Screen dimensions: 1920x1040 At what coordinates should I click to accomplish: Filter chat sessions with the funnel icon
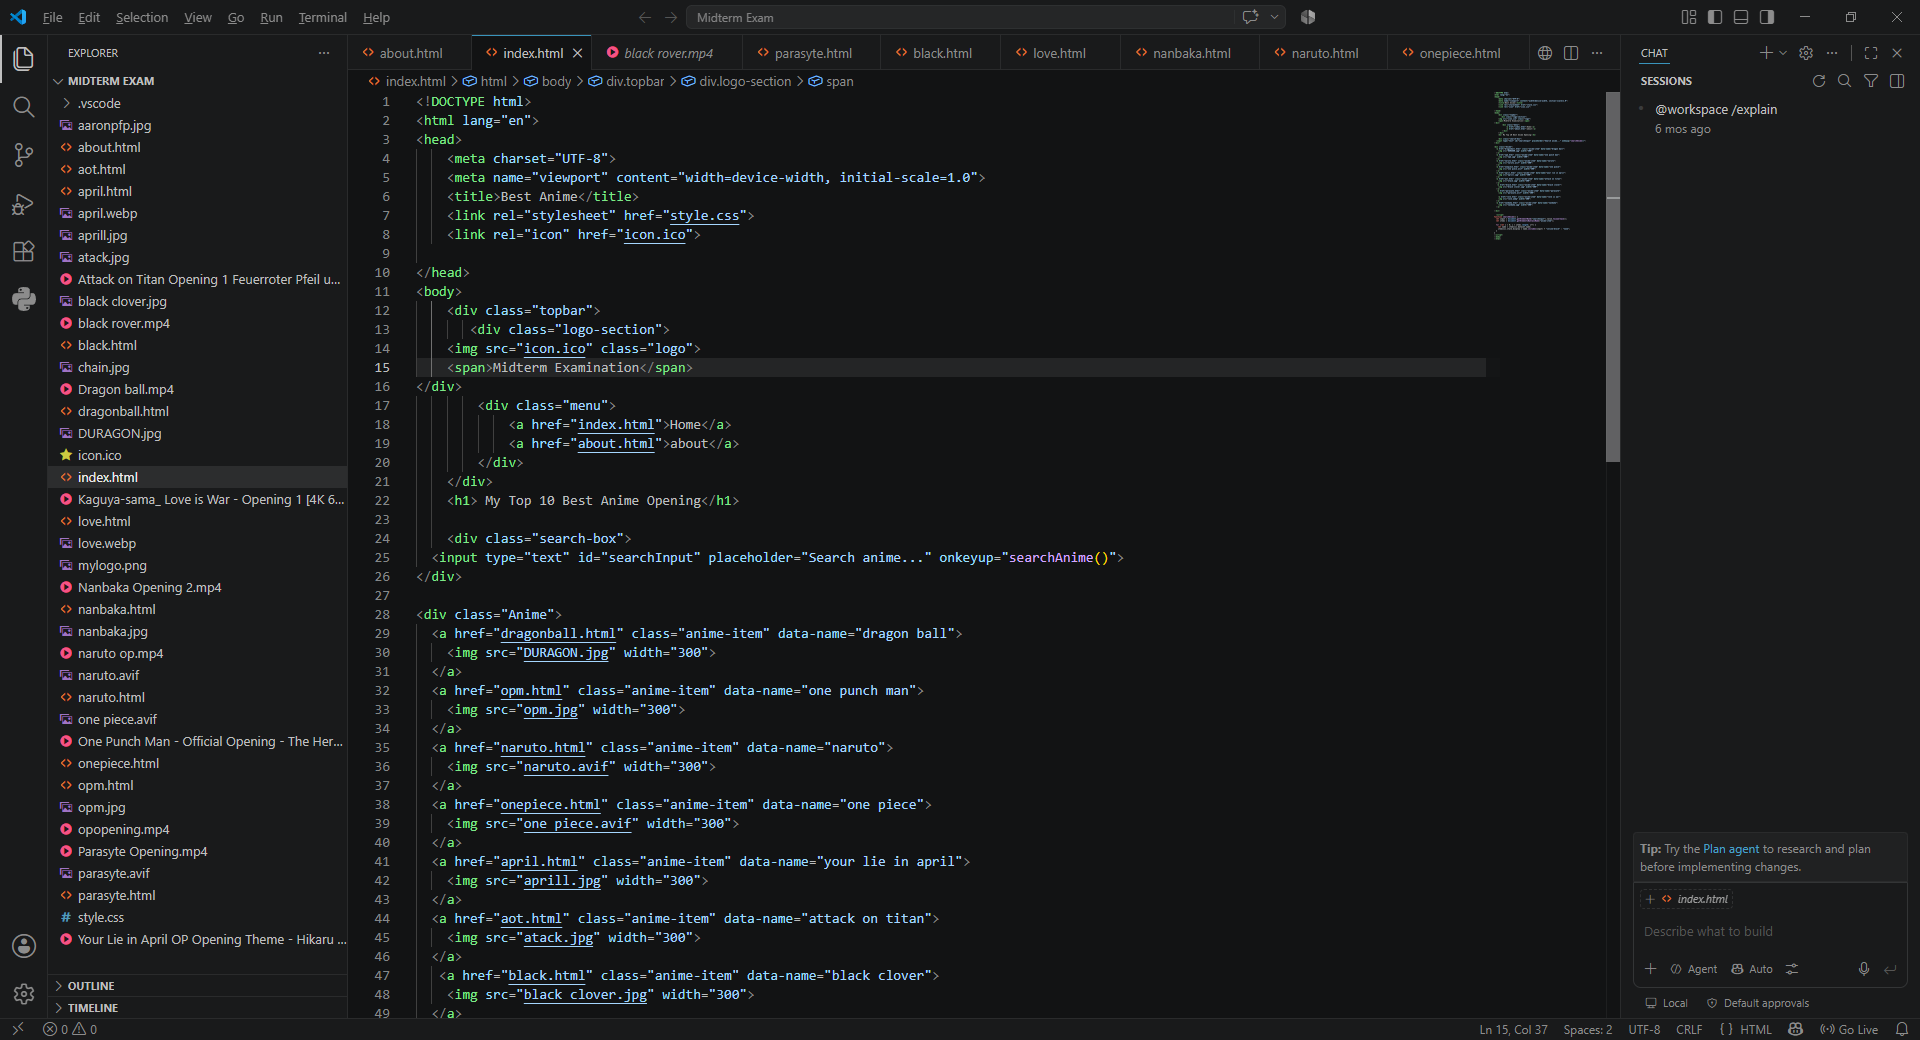click(1871, 81)
